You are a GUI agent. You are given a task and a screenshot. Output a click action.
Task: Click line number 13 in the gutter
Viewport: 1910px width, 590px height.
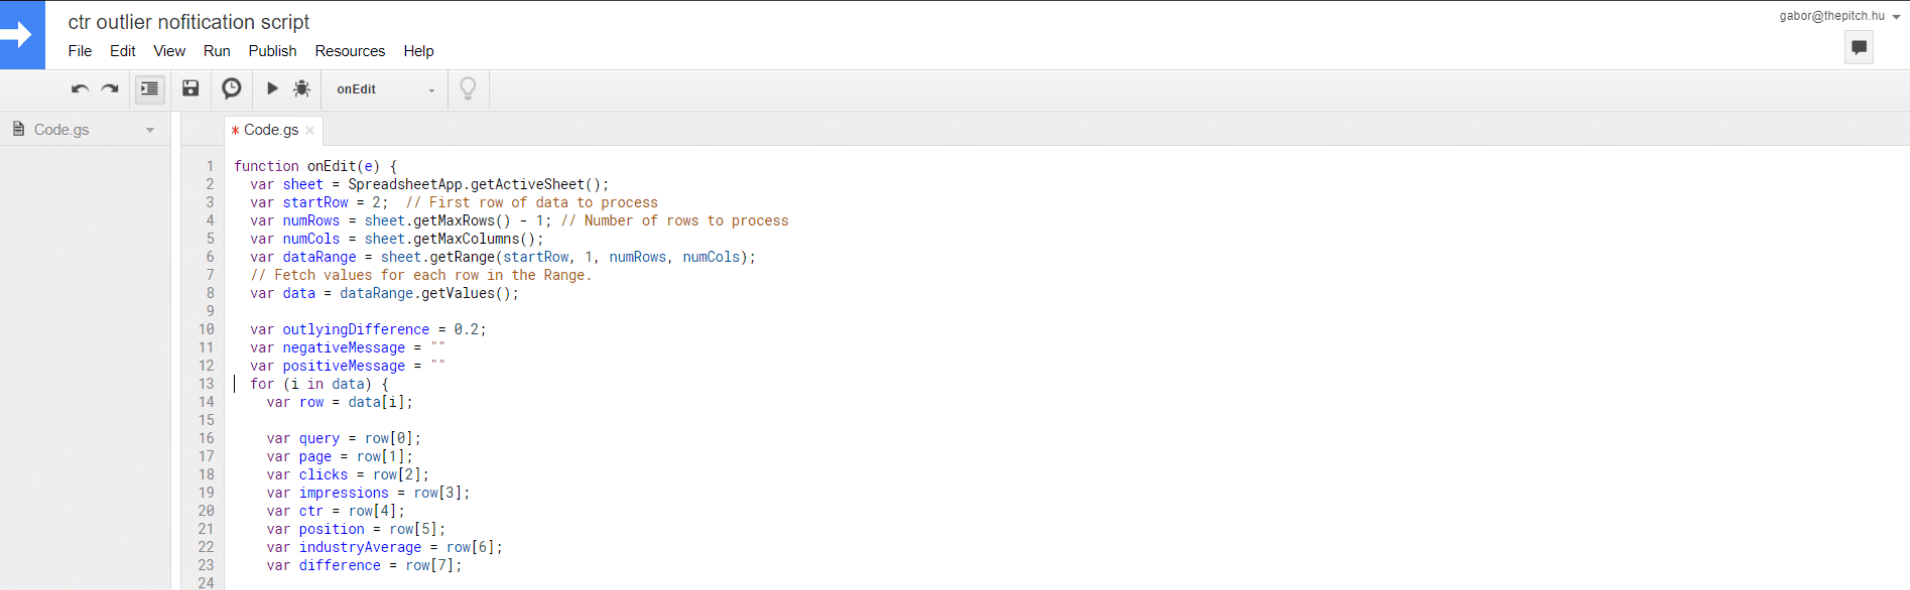[x=206, y=384]
